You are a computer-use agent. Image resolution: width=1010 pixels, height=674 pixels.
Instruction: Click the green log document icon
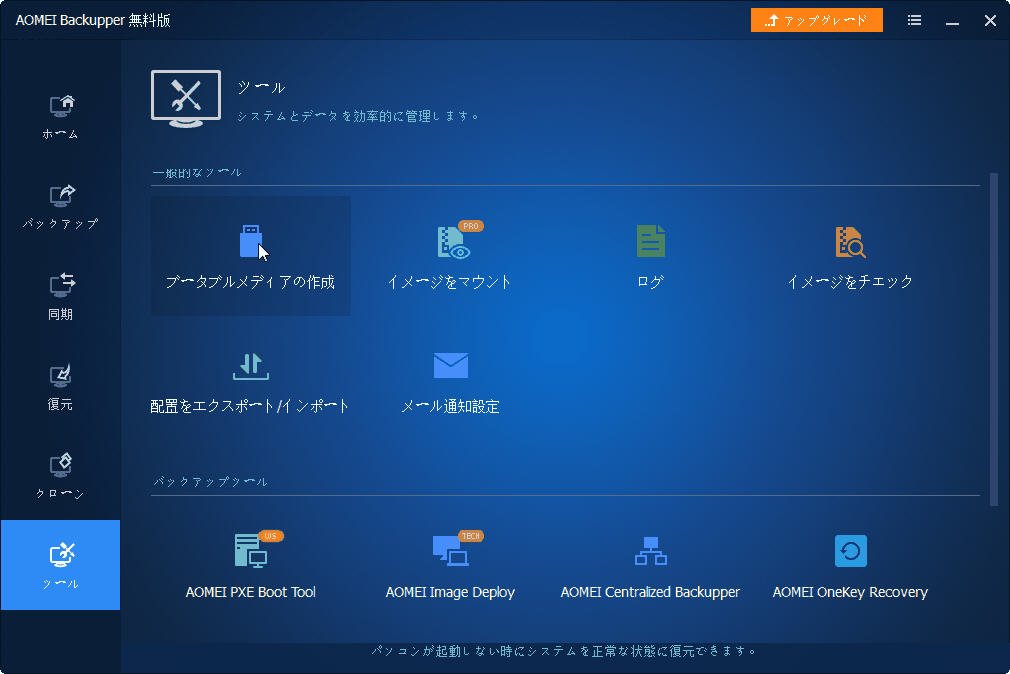point(651,241)
